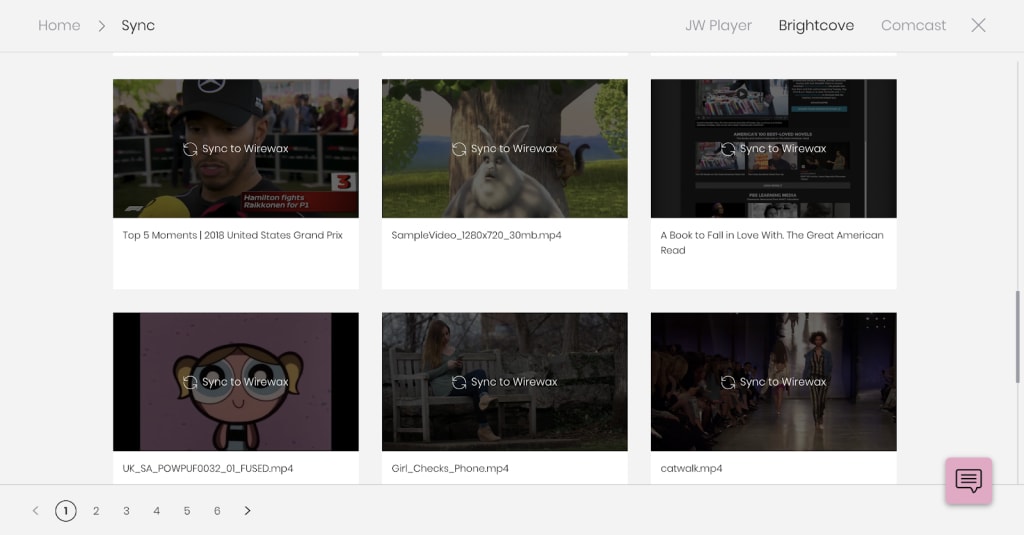The image size is (1024, 535).
Task: Click the vertical scrollbar thumb
Action: coord(1017,337)
